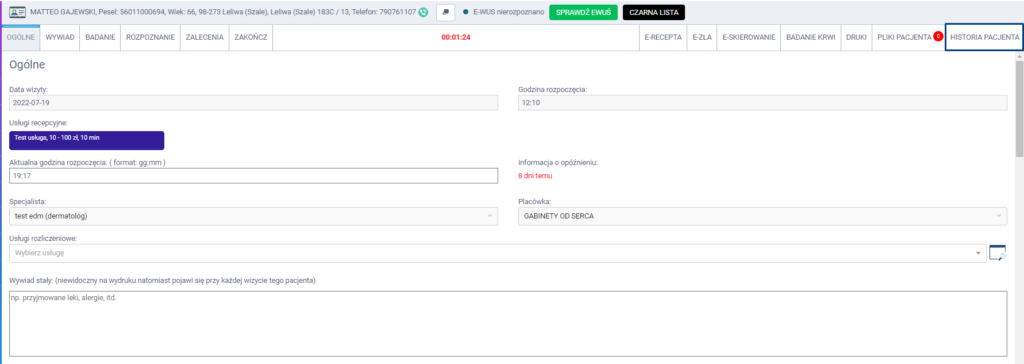Open the E-ZLA tab
The width and height of the screenshot is (1024, 364).
702,38
